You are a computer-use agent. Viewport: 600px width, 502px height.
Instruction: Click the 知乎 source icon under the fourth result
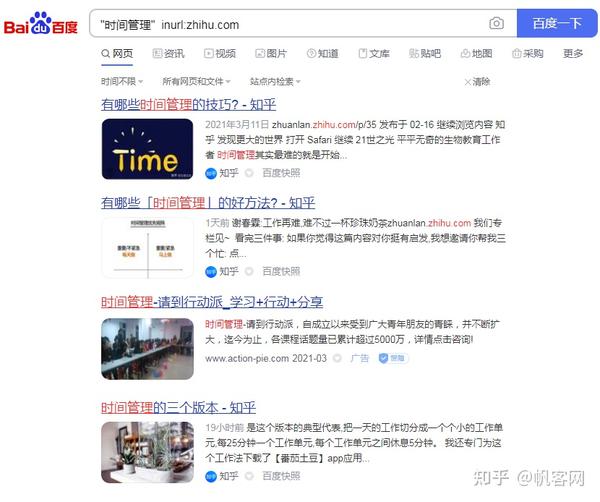click(x=211, y=476)
